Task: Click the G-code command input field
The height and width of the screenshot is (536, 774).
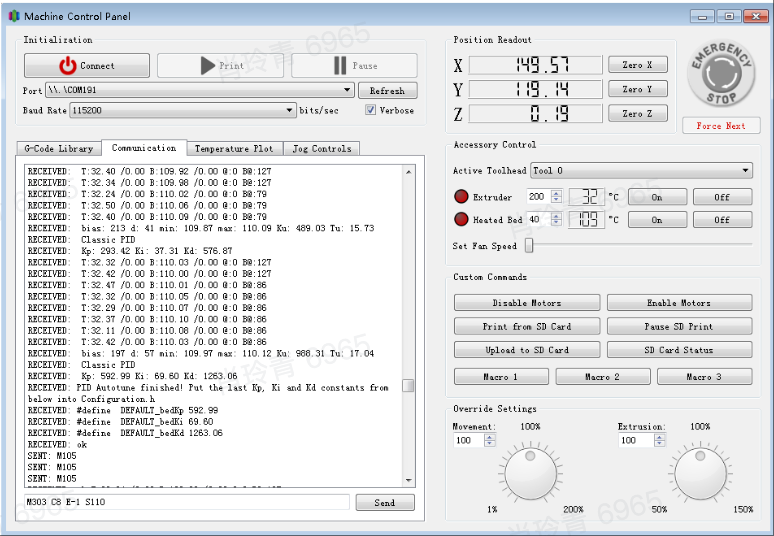Action: tap(186, 503)
